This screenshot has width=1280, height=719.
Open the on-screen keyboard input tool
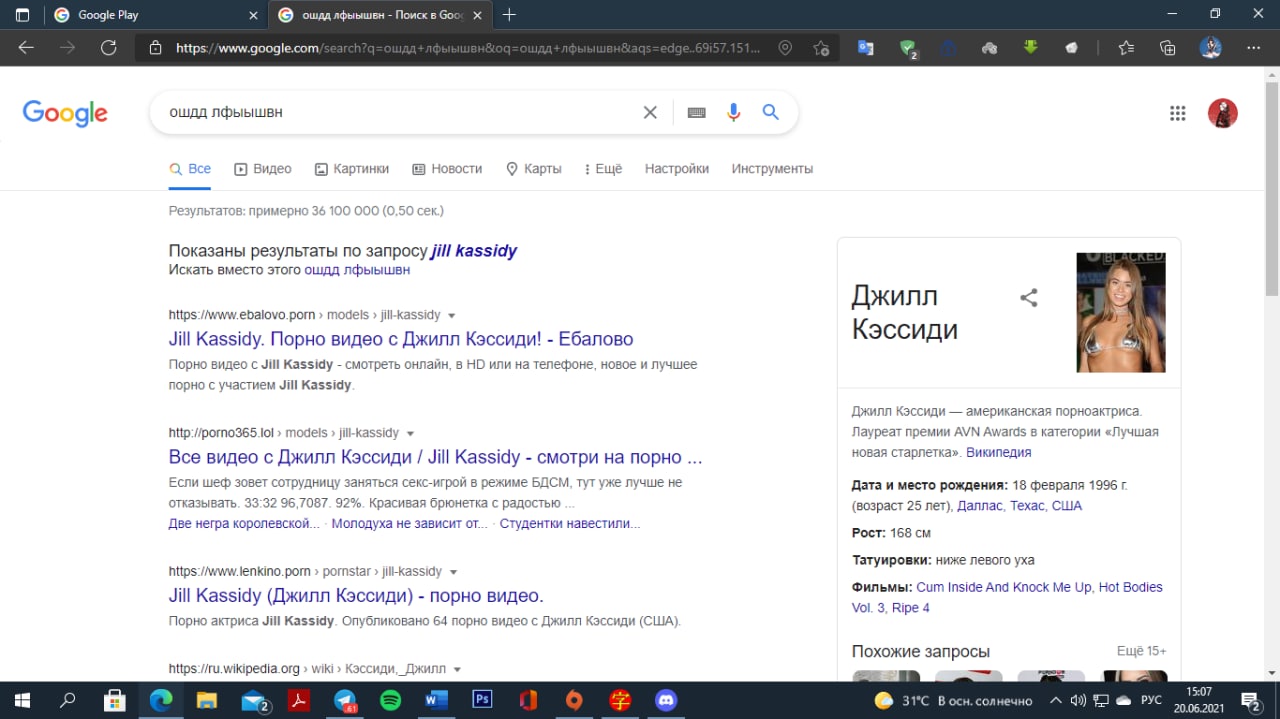tap(697, 113)
